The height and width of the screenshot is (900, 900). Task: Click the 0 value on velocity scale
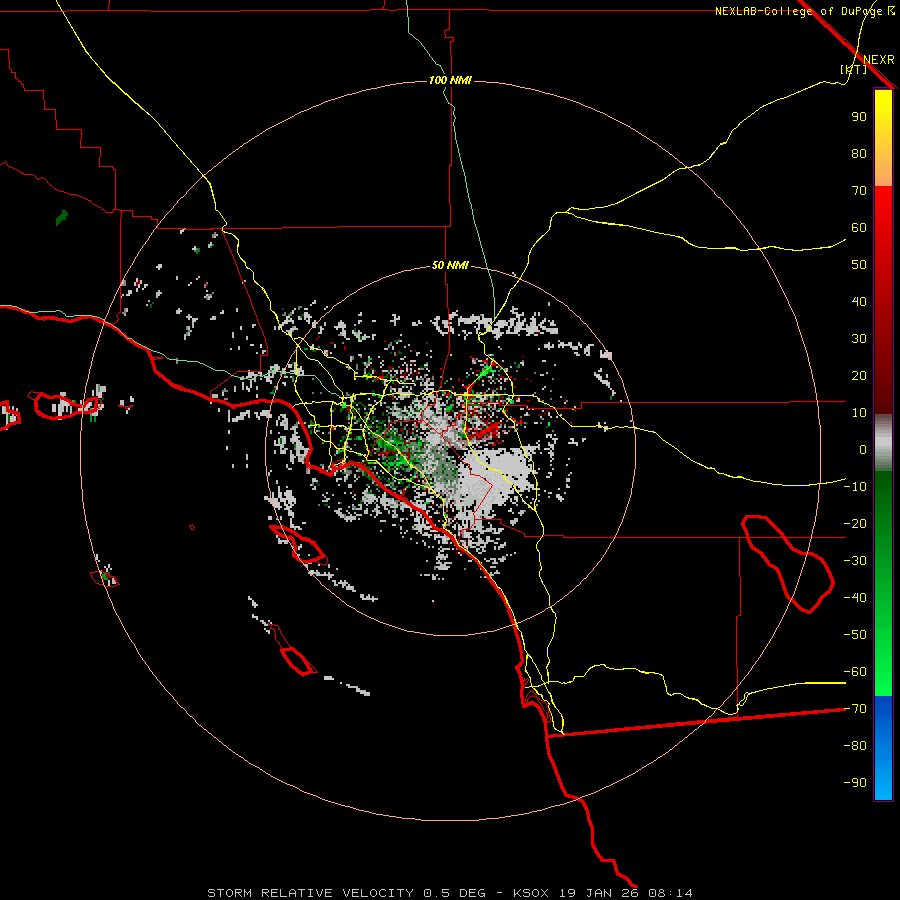pyautogui.click(x=863, y=450)
